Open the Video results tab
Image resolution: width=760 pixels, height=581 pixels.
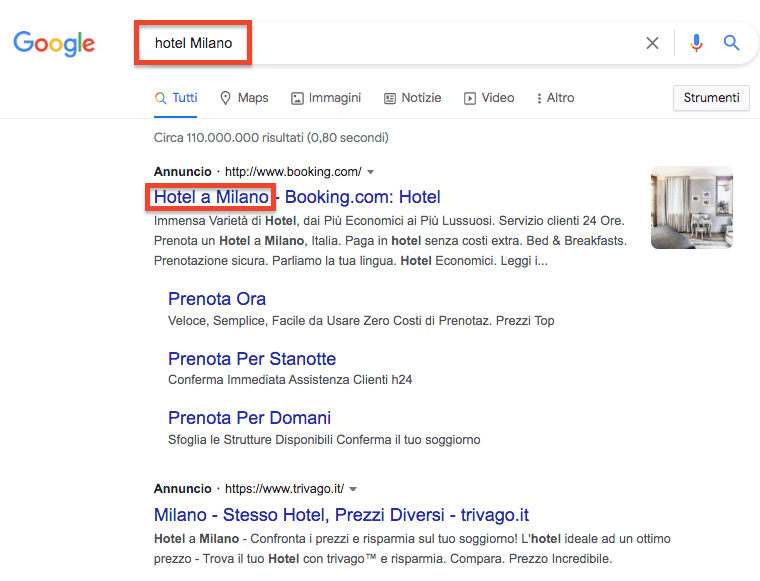[x=489, y=98]
